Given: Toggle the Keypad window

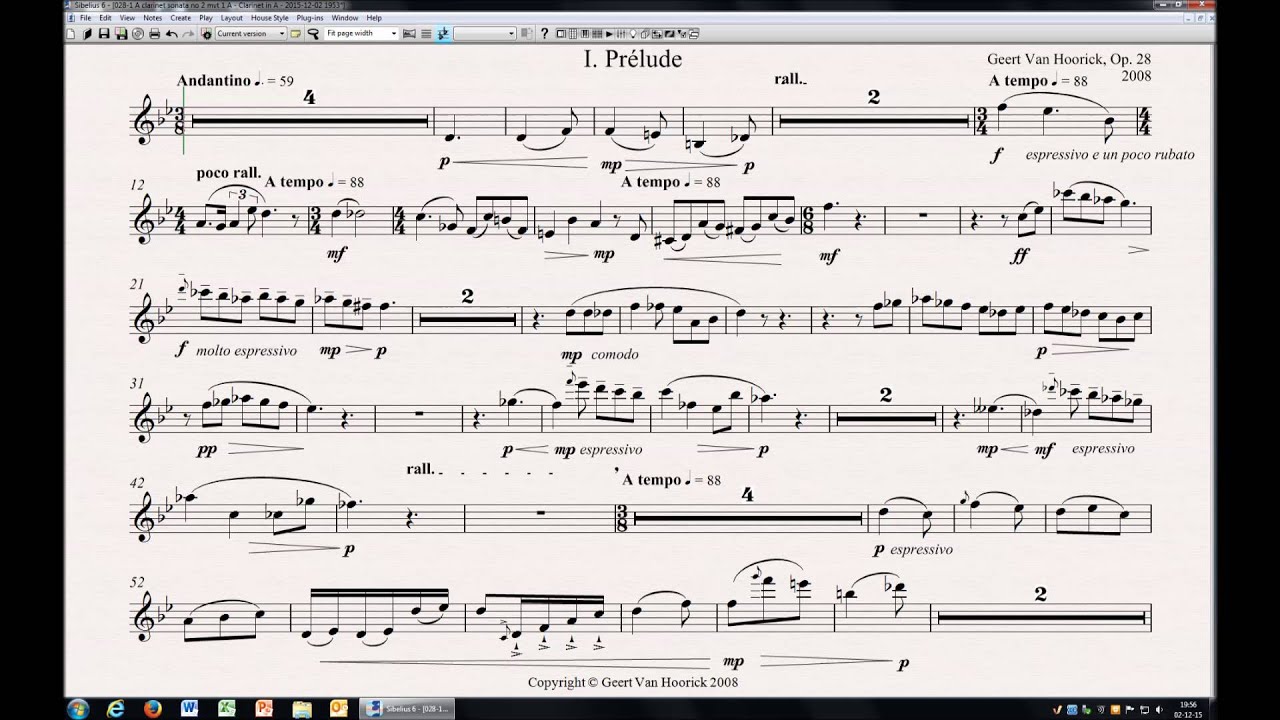Looking at the screenshot, I should 573,33.
